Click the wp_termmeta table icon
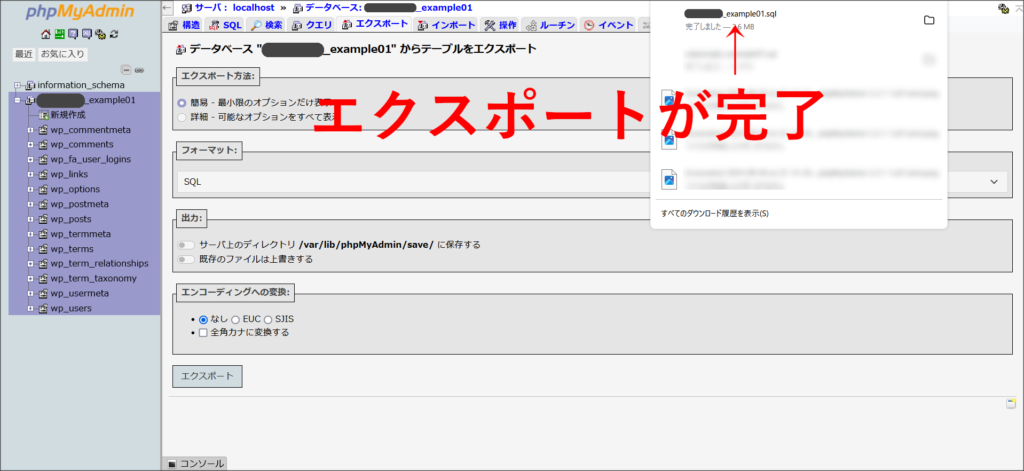Screen dimensions: 1024x471 pyautogui.click(x=44, y=234)
